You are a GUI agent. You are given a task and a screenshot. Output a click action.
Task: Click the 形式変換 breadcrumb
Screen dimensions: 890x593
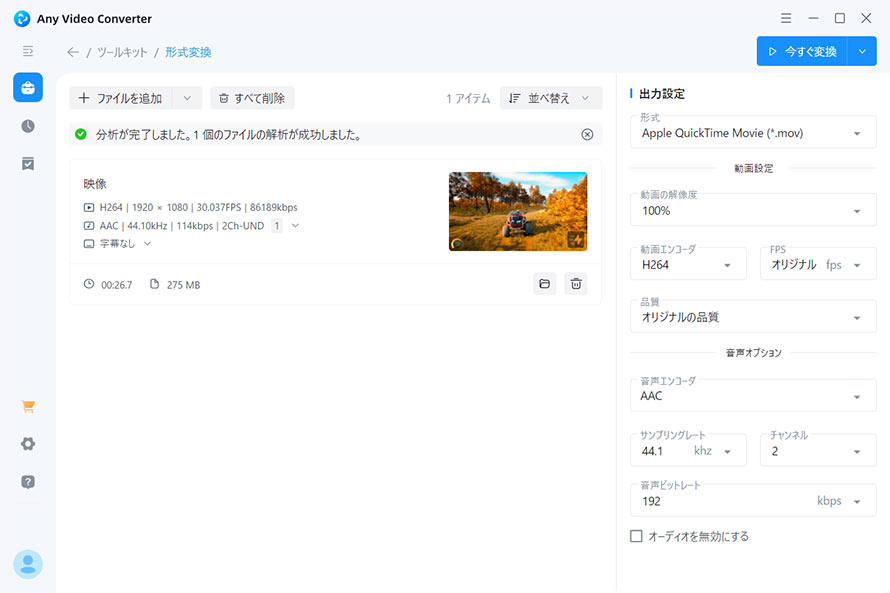pos(188,52)
